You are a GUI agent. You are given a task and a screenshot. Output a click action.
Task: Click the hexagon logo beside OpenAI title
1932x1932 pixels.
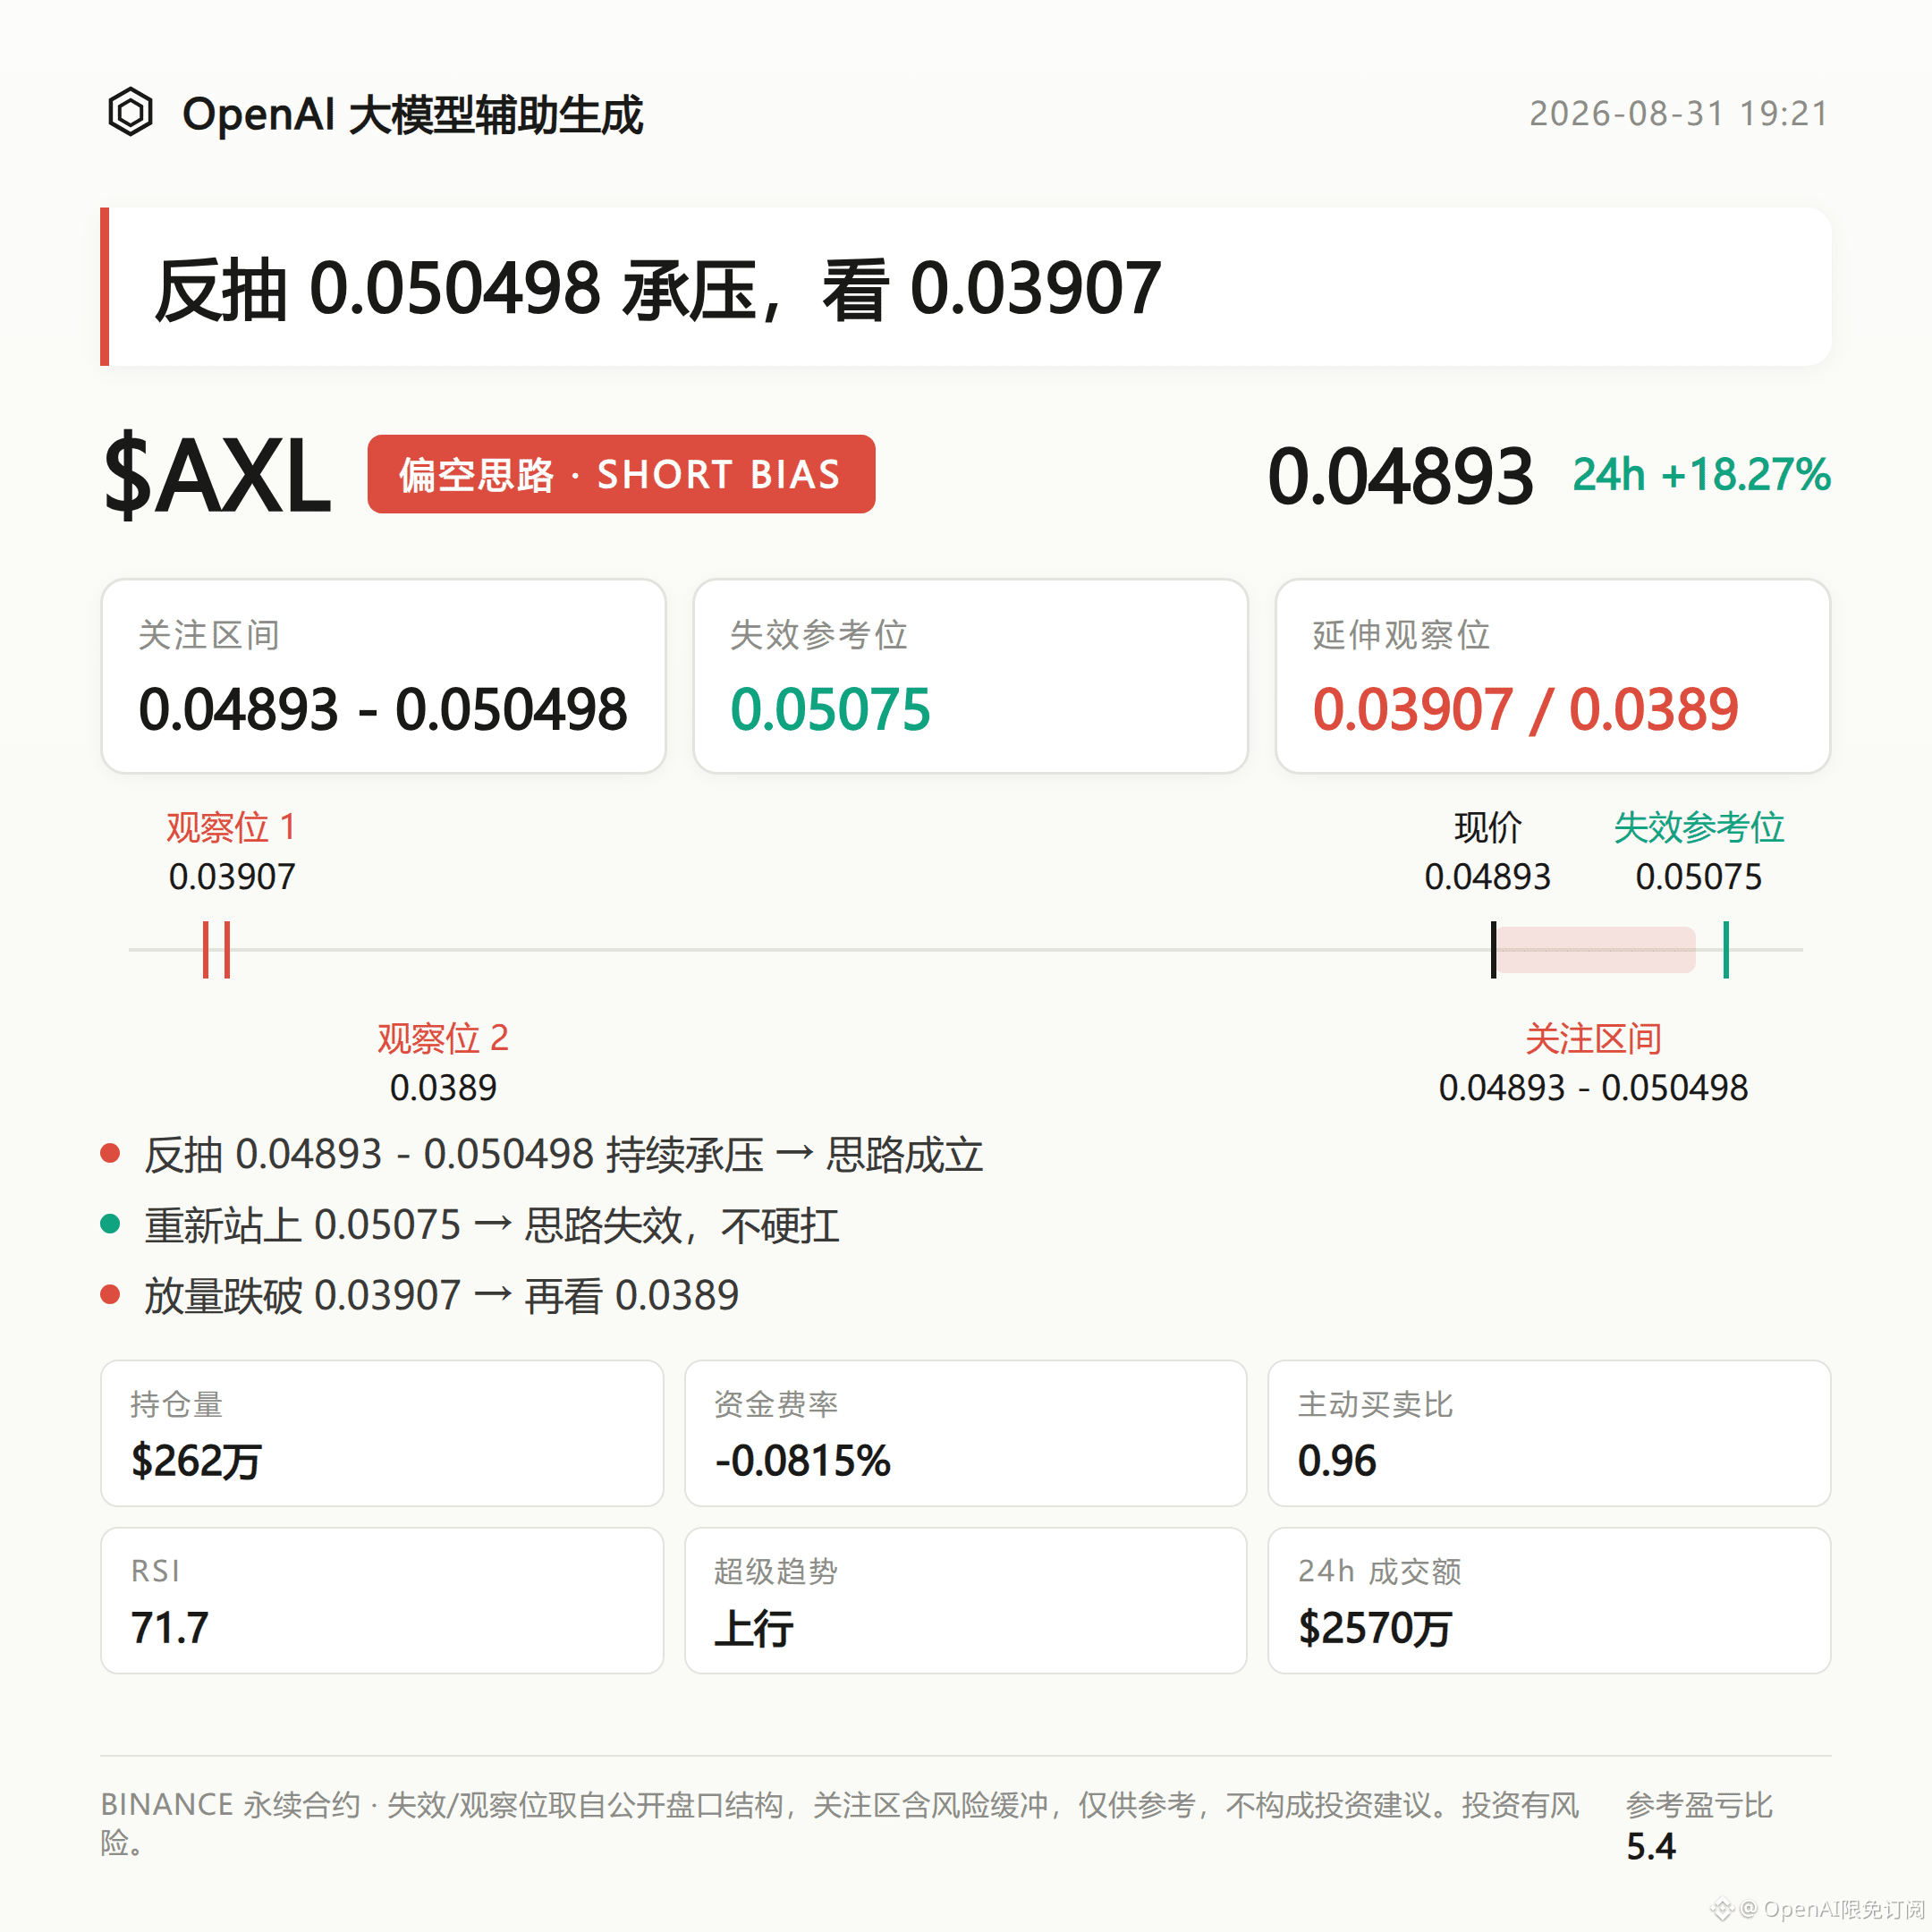[x=130, y=112]
